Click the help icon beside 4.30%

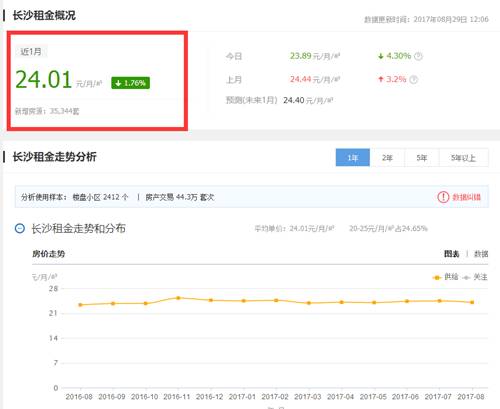418,56
